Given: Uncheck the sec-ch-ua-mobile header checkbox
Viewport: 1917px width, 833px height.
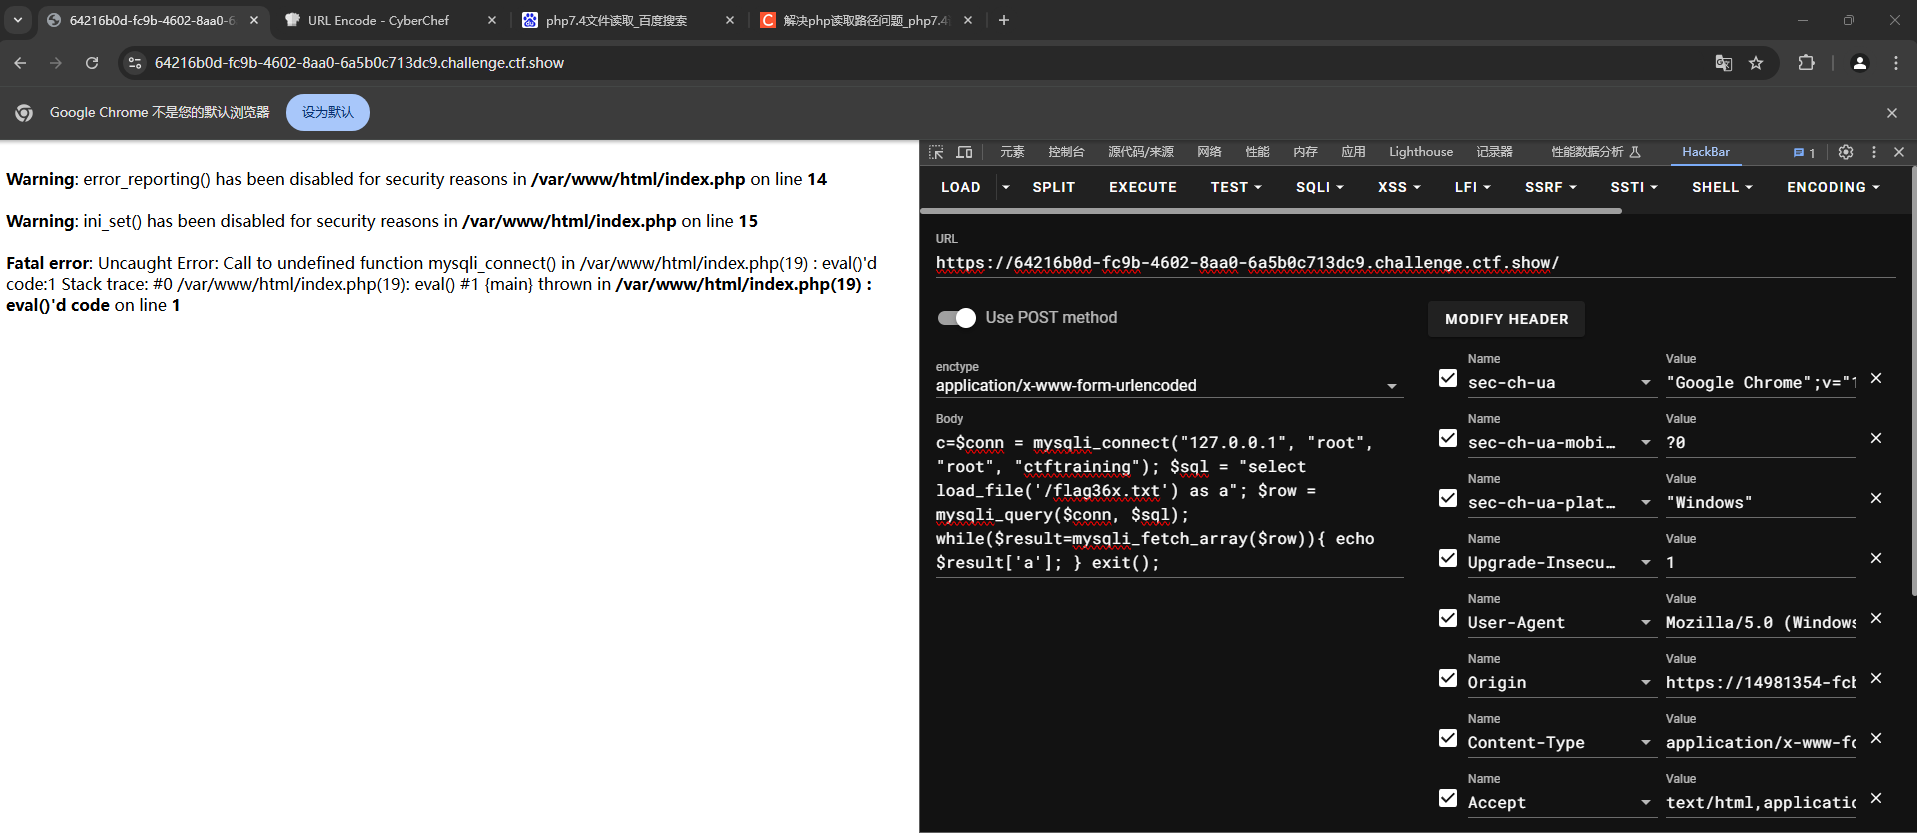Looking at the screenshot, I should click(1448, 438).
